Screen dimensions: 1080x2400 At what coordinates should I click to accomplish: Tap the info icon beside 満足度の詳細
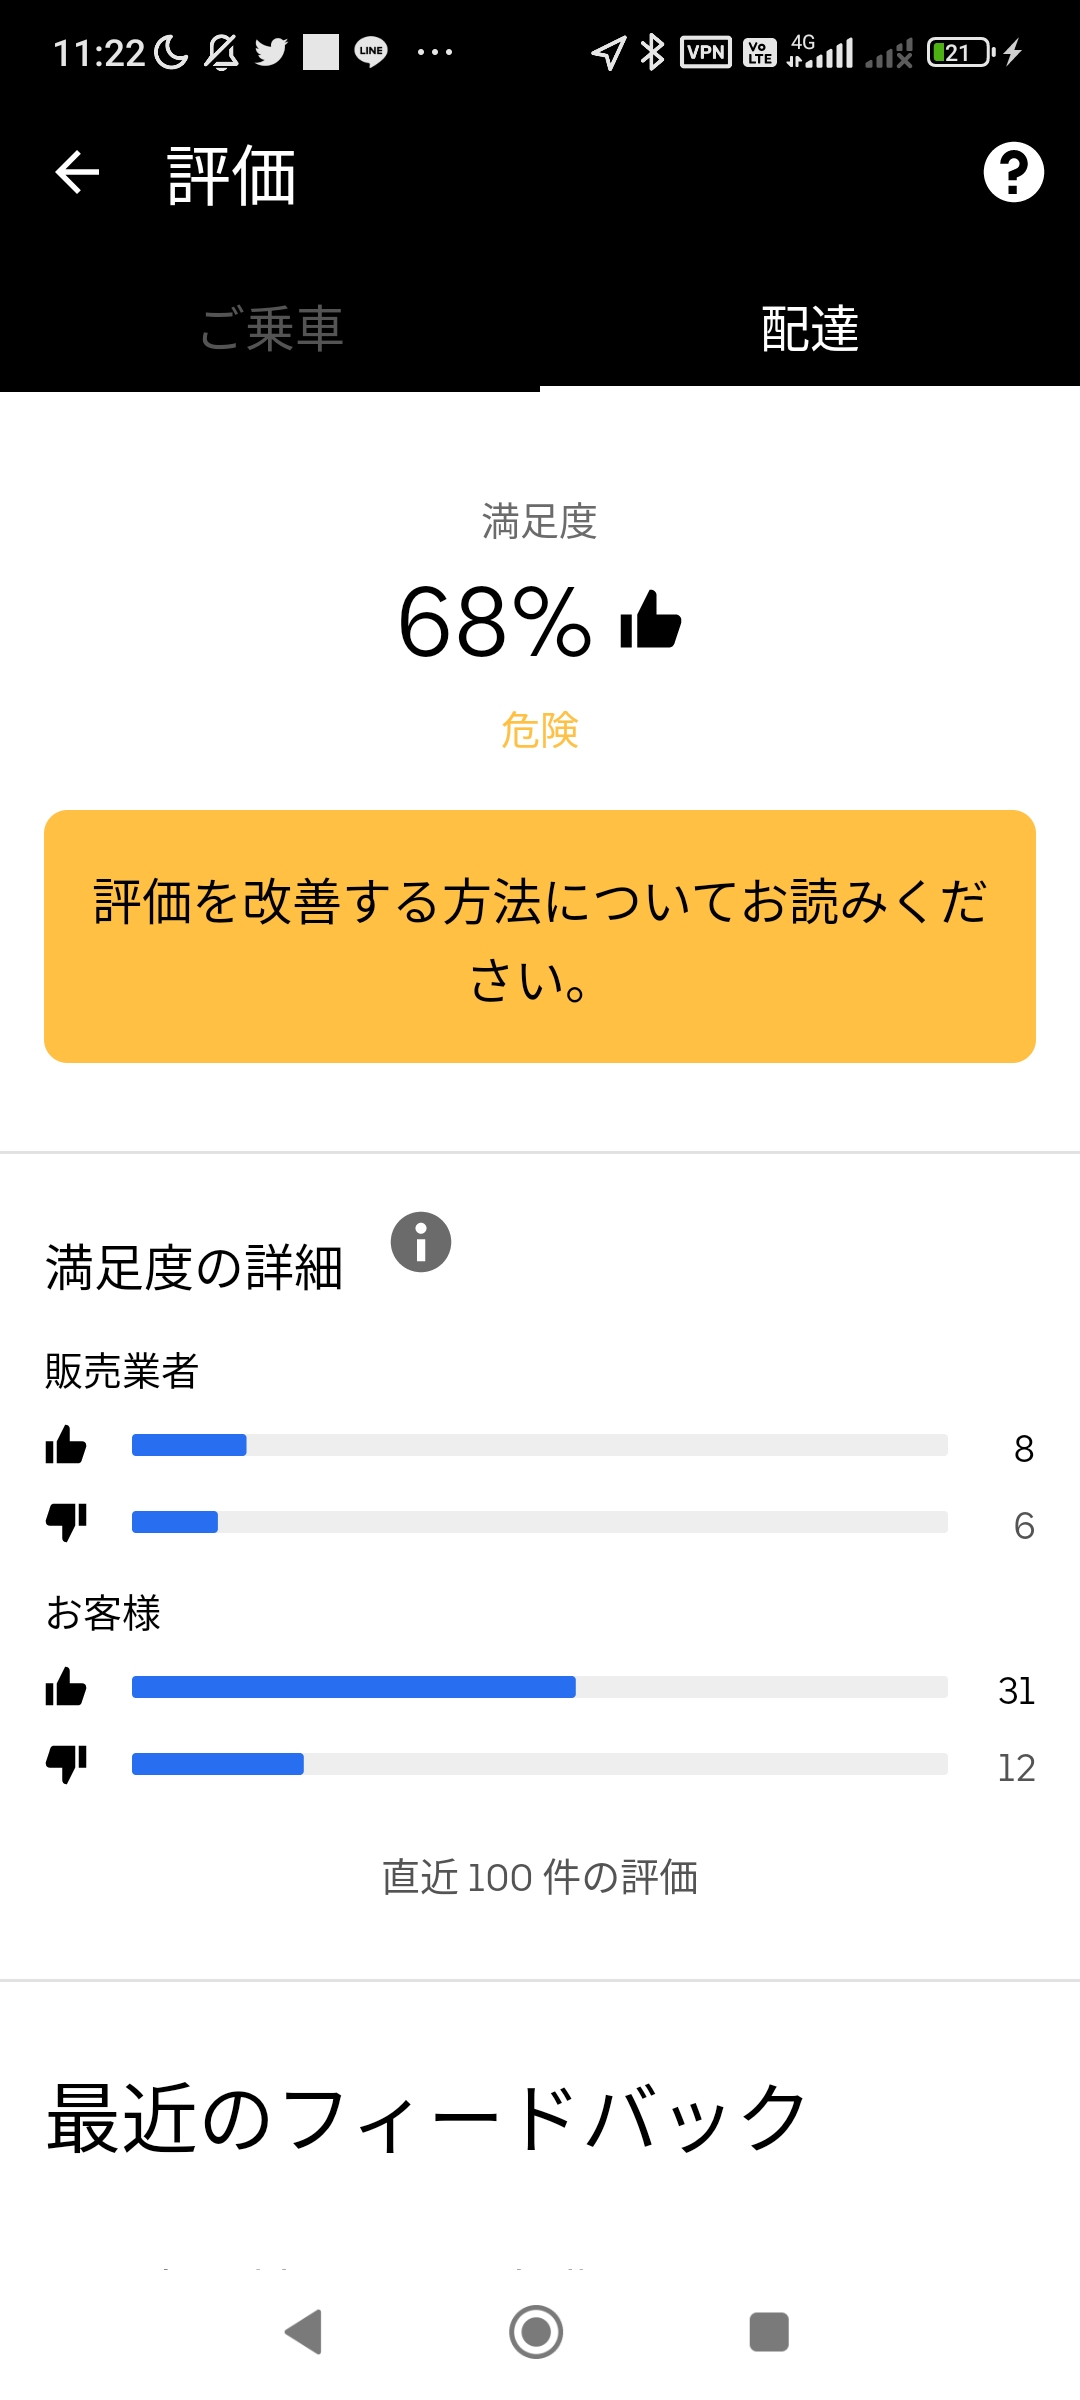point(420,1242)
